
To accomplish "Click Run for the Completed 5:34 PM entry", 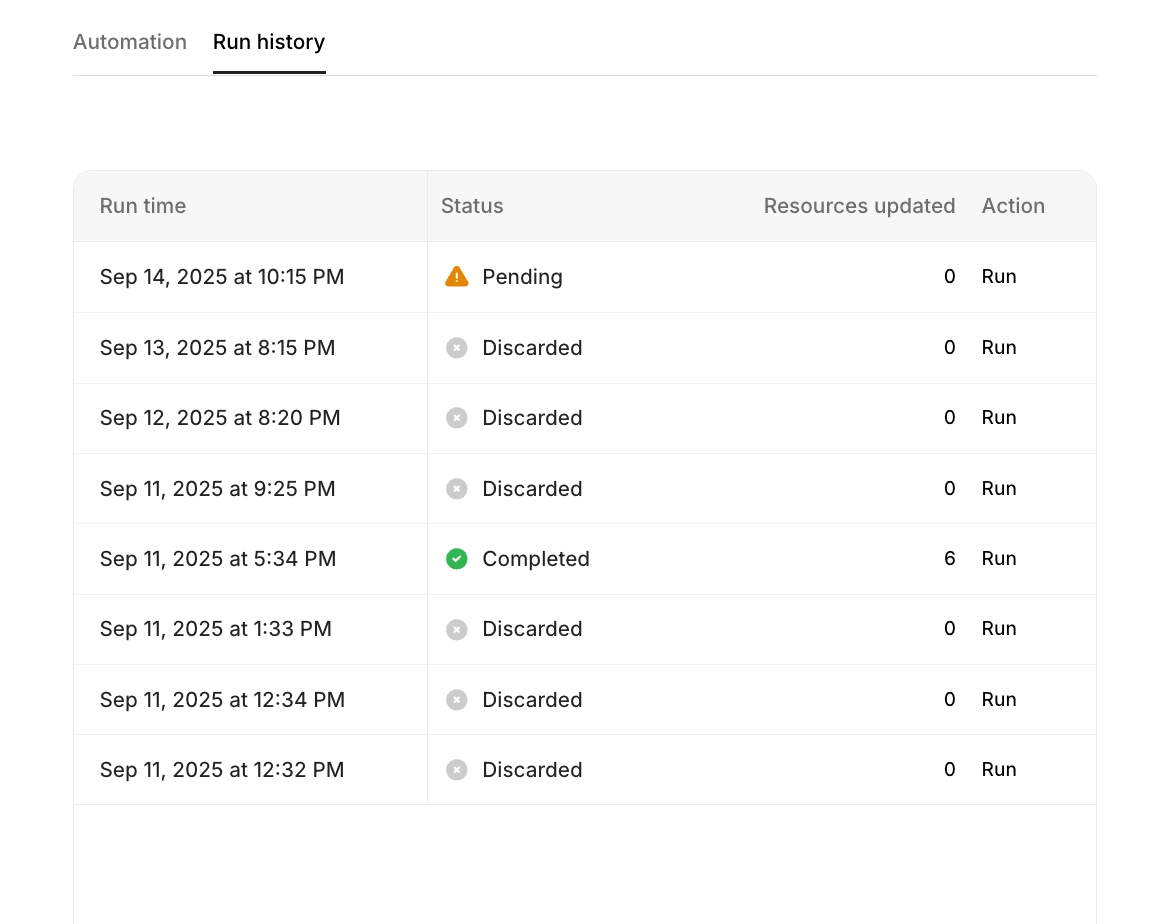I will (x=998, y=559).
